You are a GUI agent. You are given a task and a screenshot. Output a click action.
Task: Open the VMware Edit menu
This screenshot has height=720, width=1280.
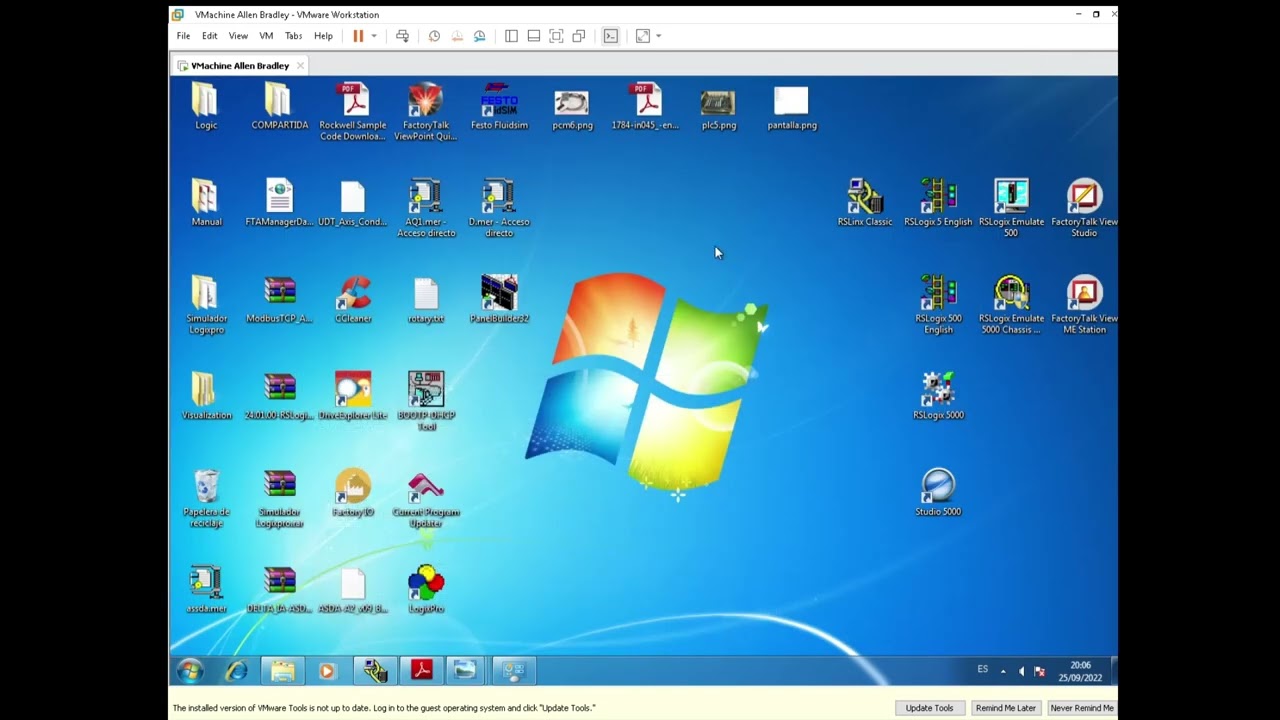(x=209, y=36)
